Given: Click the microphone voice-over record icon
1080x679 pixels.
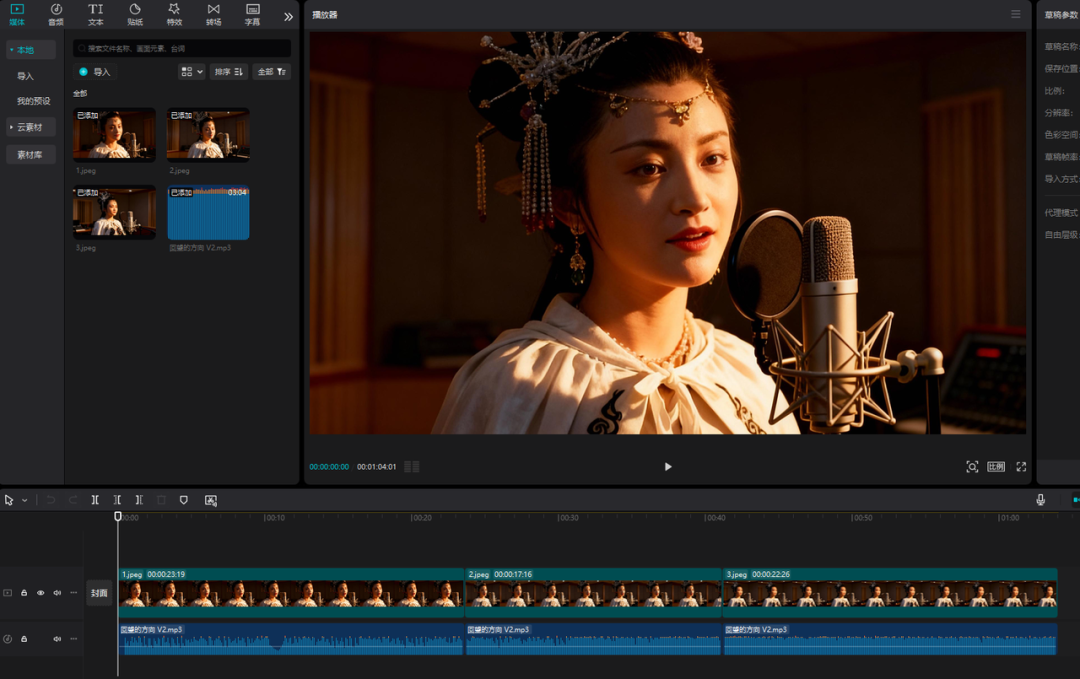Looking at the screenshot, I should (x=1040, y=500).
